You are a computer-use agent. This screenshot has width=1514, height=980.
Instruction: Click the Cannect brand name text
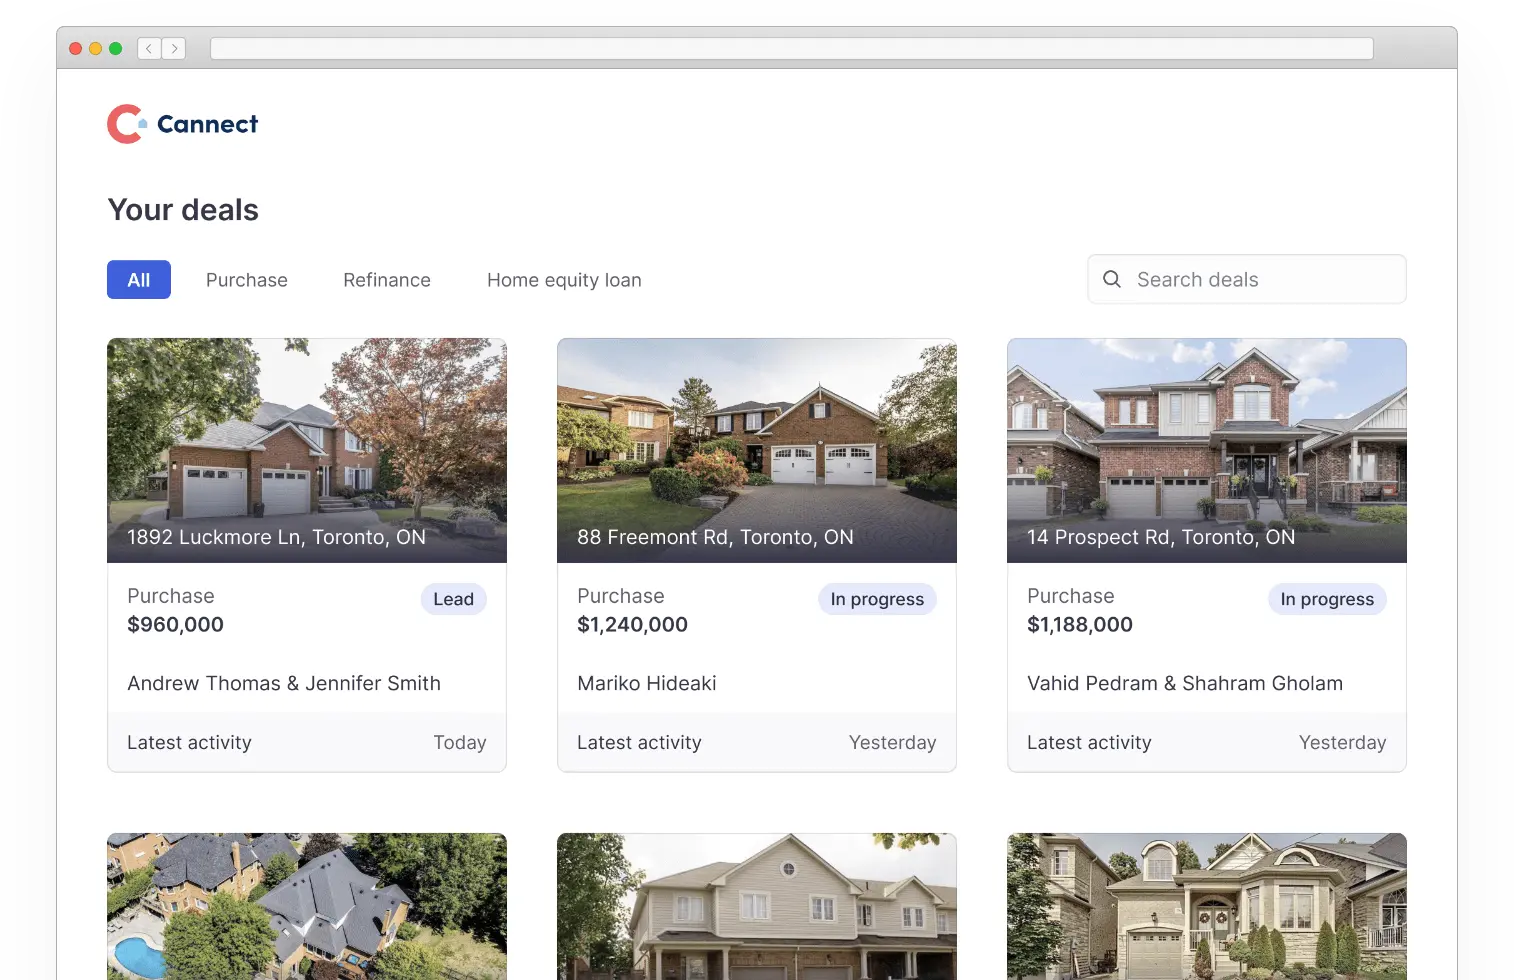click(207, 124)
